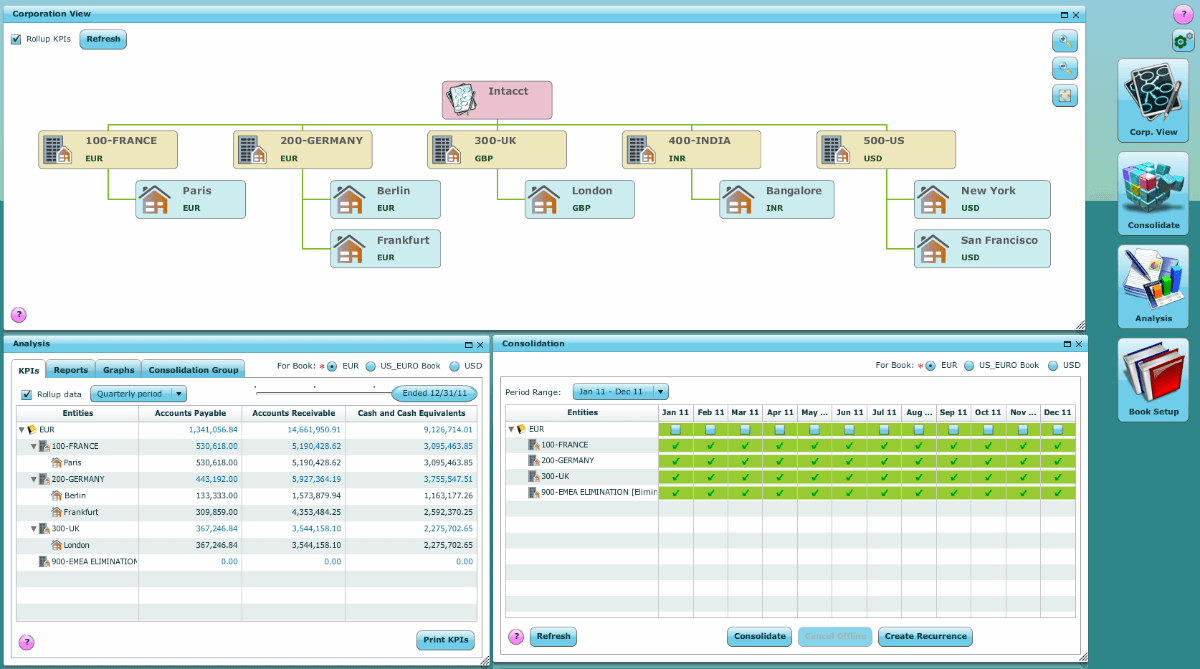
Task: Open Consolidate from the sidebar
Action: point(1153,193)
